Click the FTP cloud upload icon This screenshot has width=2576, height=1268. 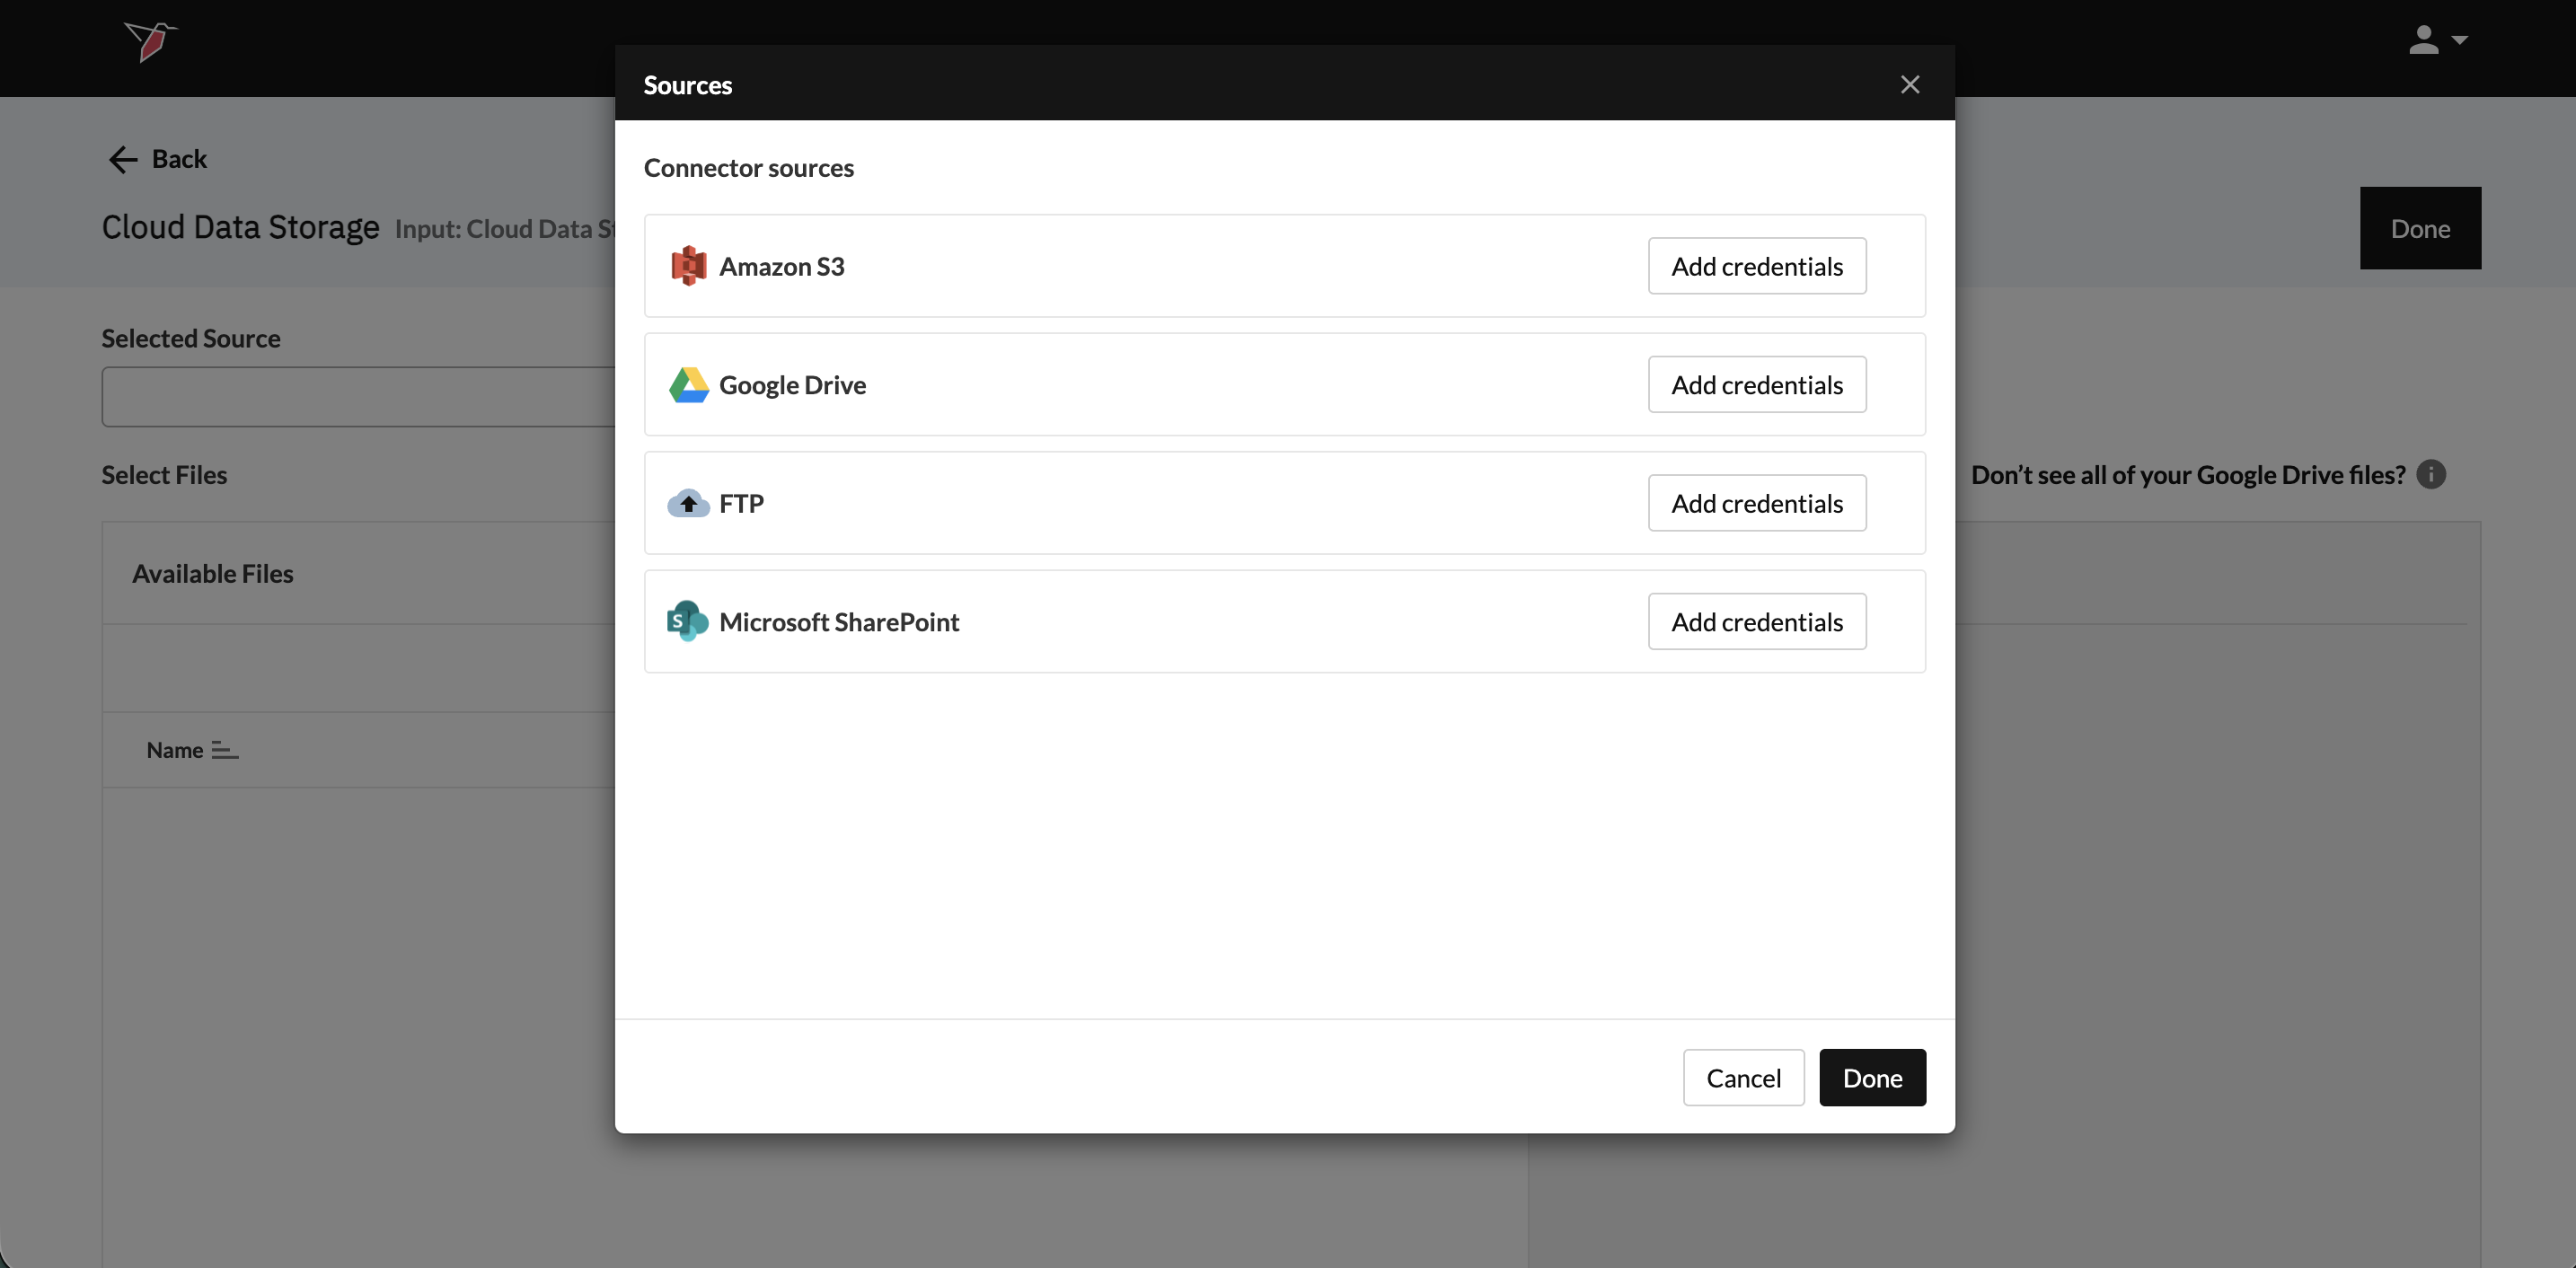688,503
